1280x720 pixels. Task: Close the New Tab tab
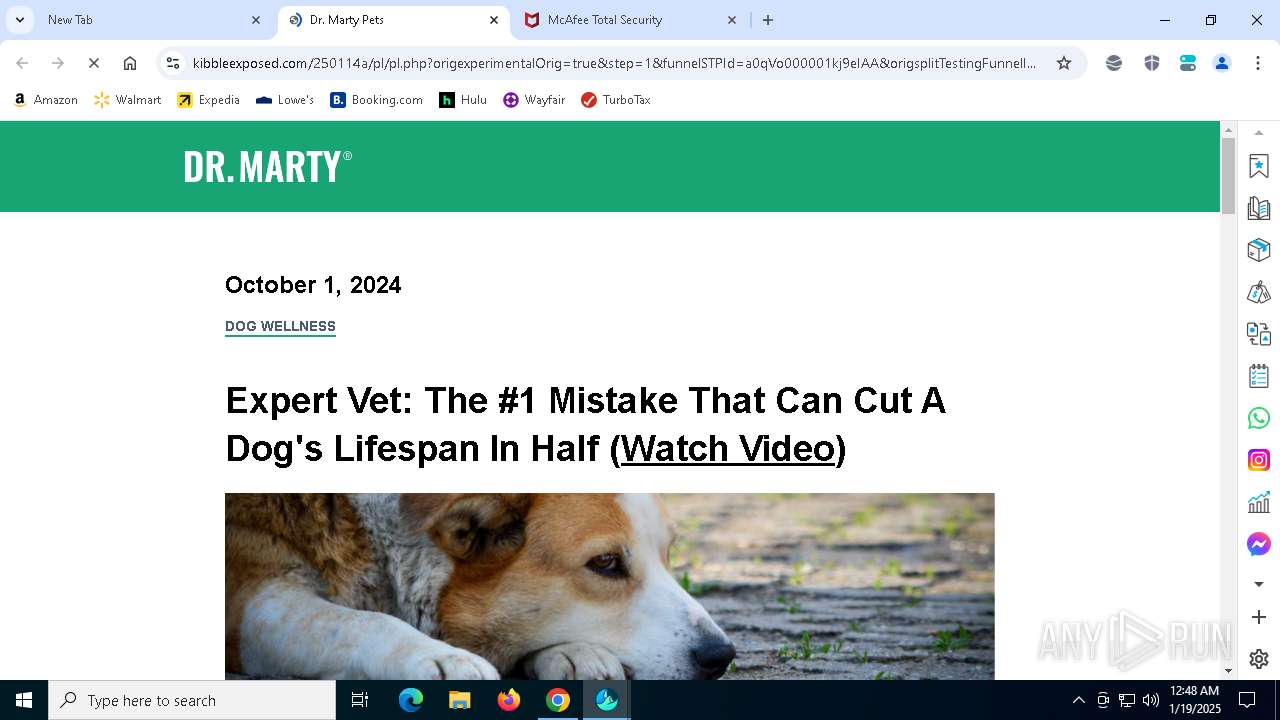click(256, 20)
